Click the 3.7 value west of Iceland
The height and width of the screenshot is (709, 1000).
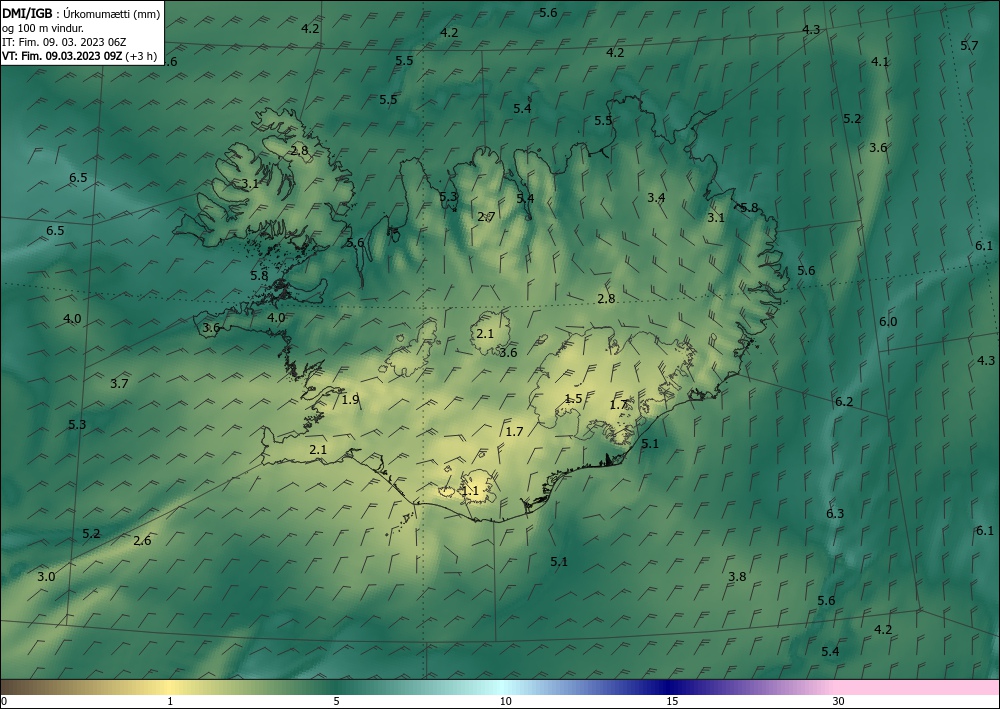click(x=119, y=384)
